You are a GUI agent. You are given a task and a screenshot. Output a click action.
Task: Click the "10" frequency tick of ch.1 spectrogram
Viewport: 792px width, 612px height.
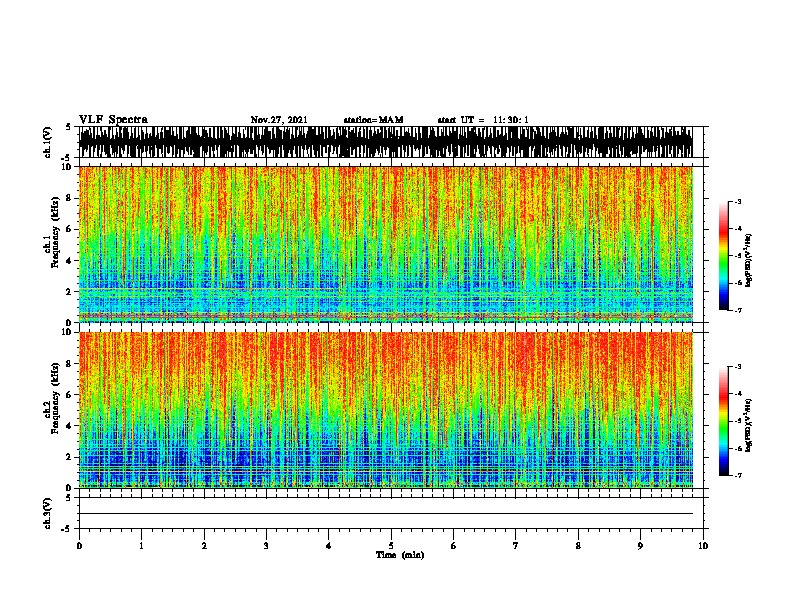pyautogui.click(x=68, y=167)
